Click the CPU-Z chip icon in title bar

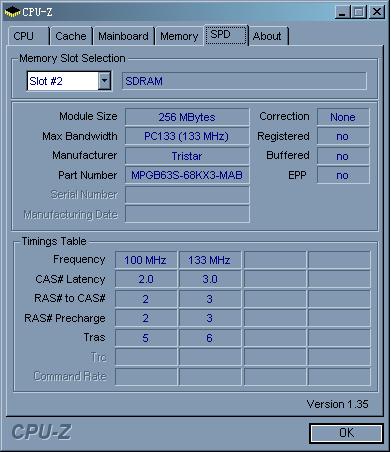tap(12, 12)
